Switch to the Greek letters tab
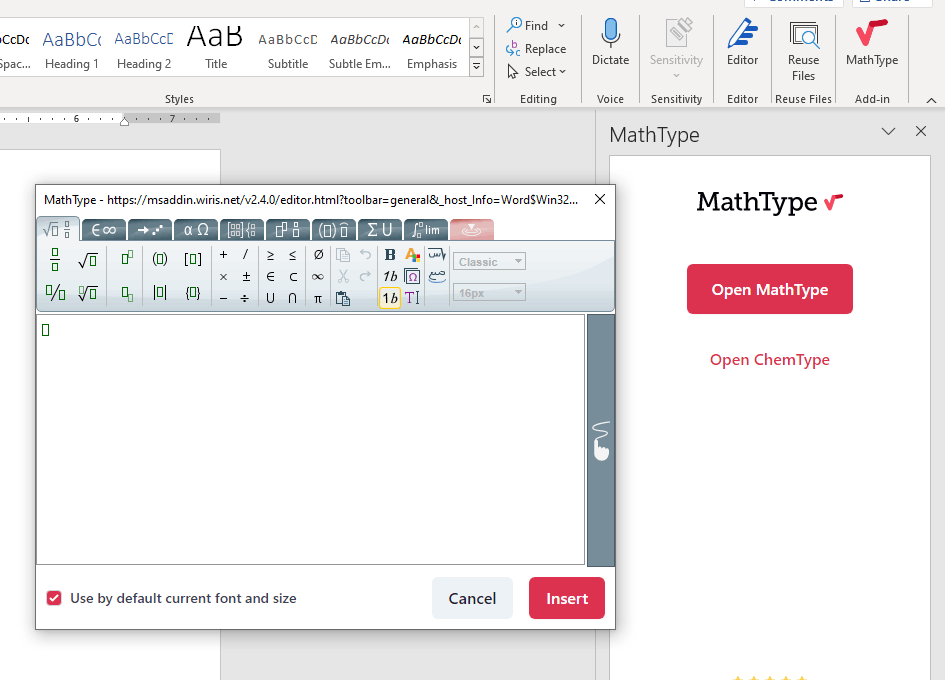The width and height of the screenshot is (945, 680). (196, 230)
